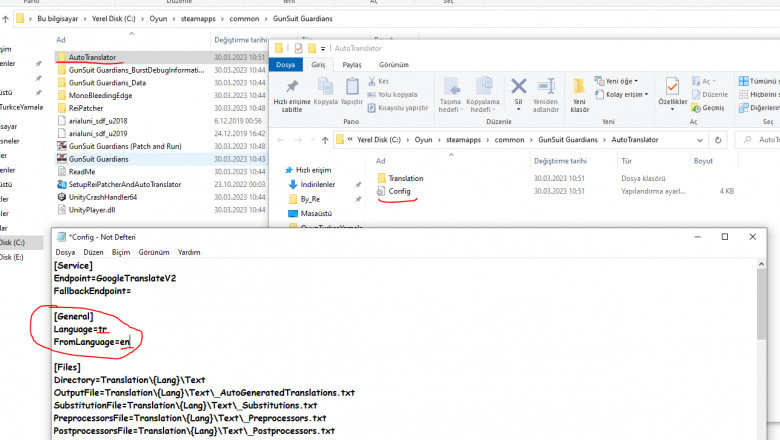Open the Dosya menu in Notepad
Screen dimensions: 780x440
65,253
